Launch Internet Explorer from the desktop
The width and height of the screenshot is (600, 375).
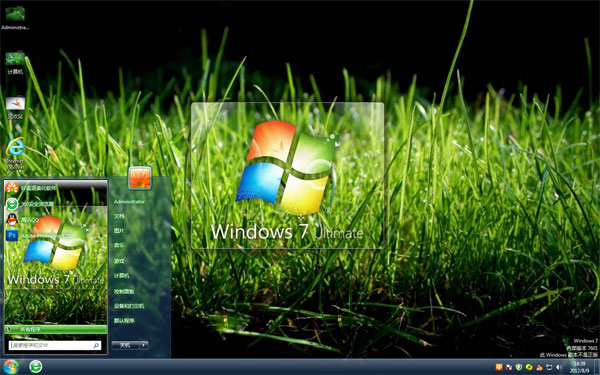[15, 153]
